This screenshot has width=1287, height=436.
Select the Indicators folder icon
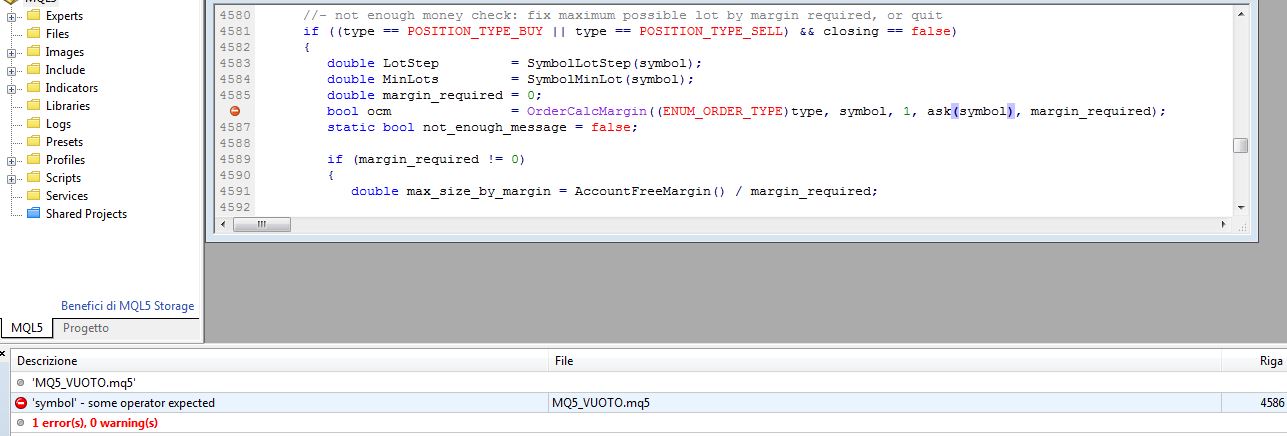[x=33, y=88]
